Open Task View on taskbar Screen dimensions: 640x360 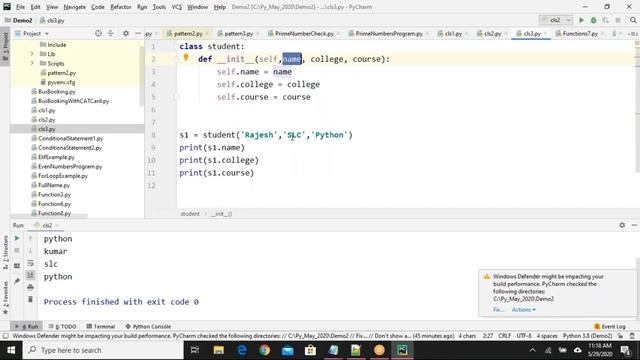coord(195,350)
